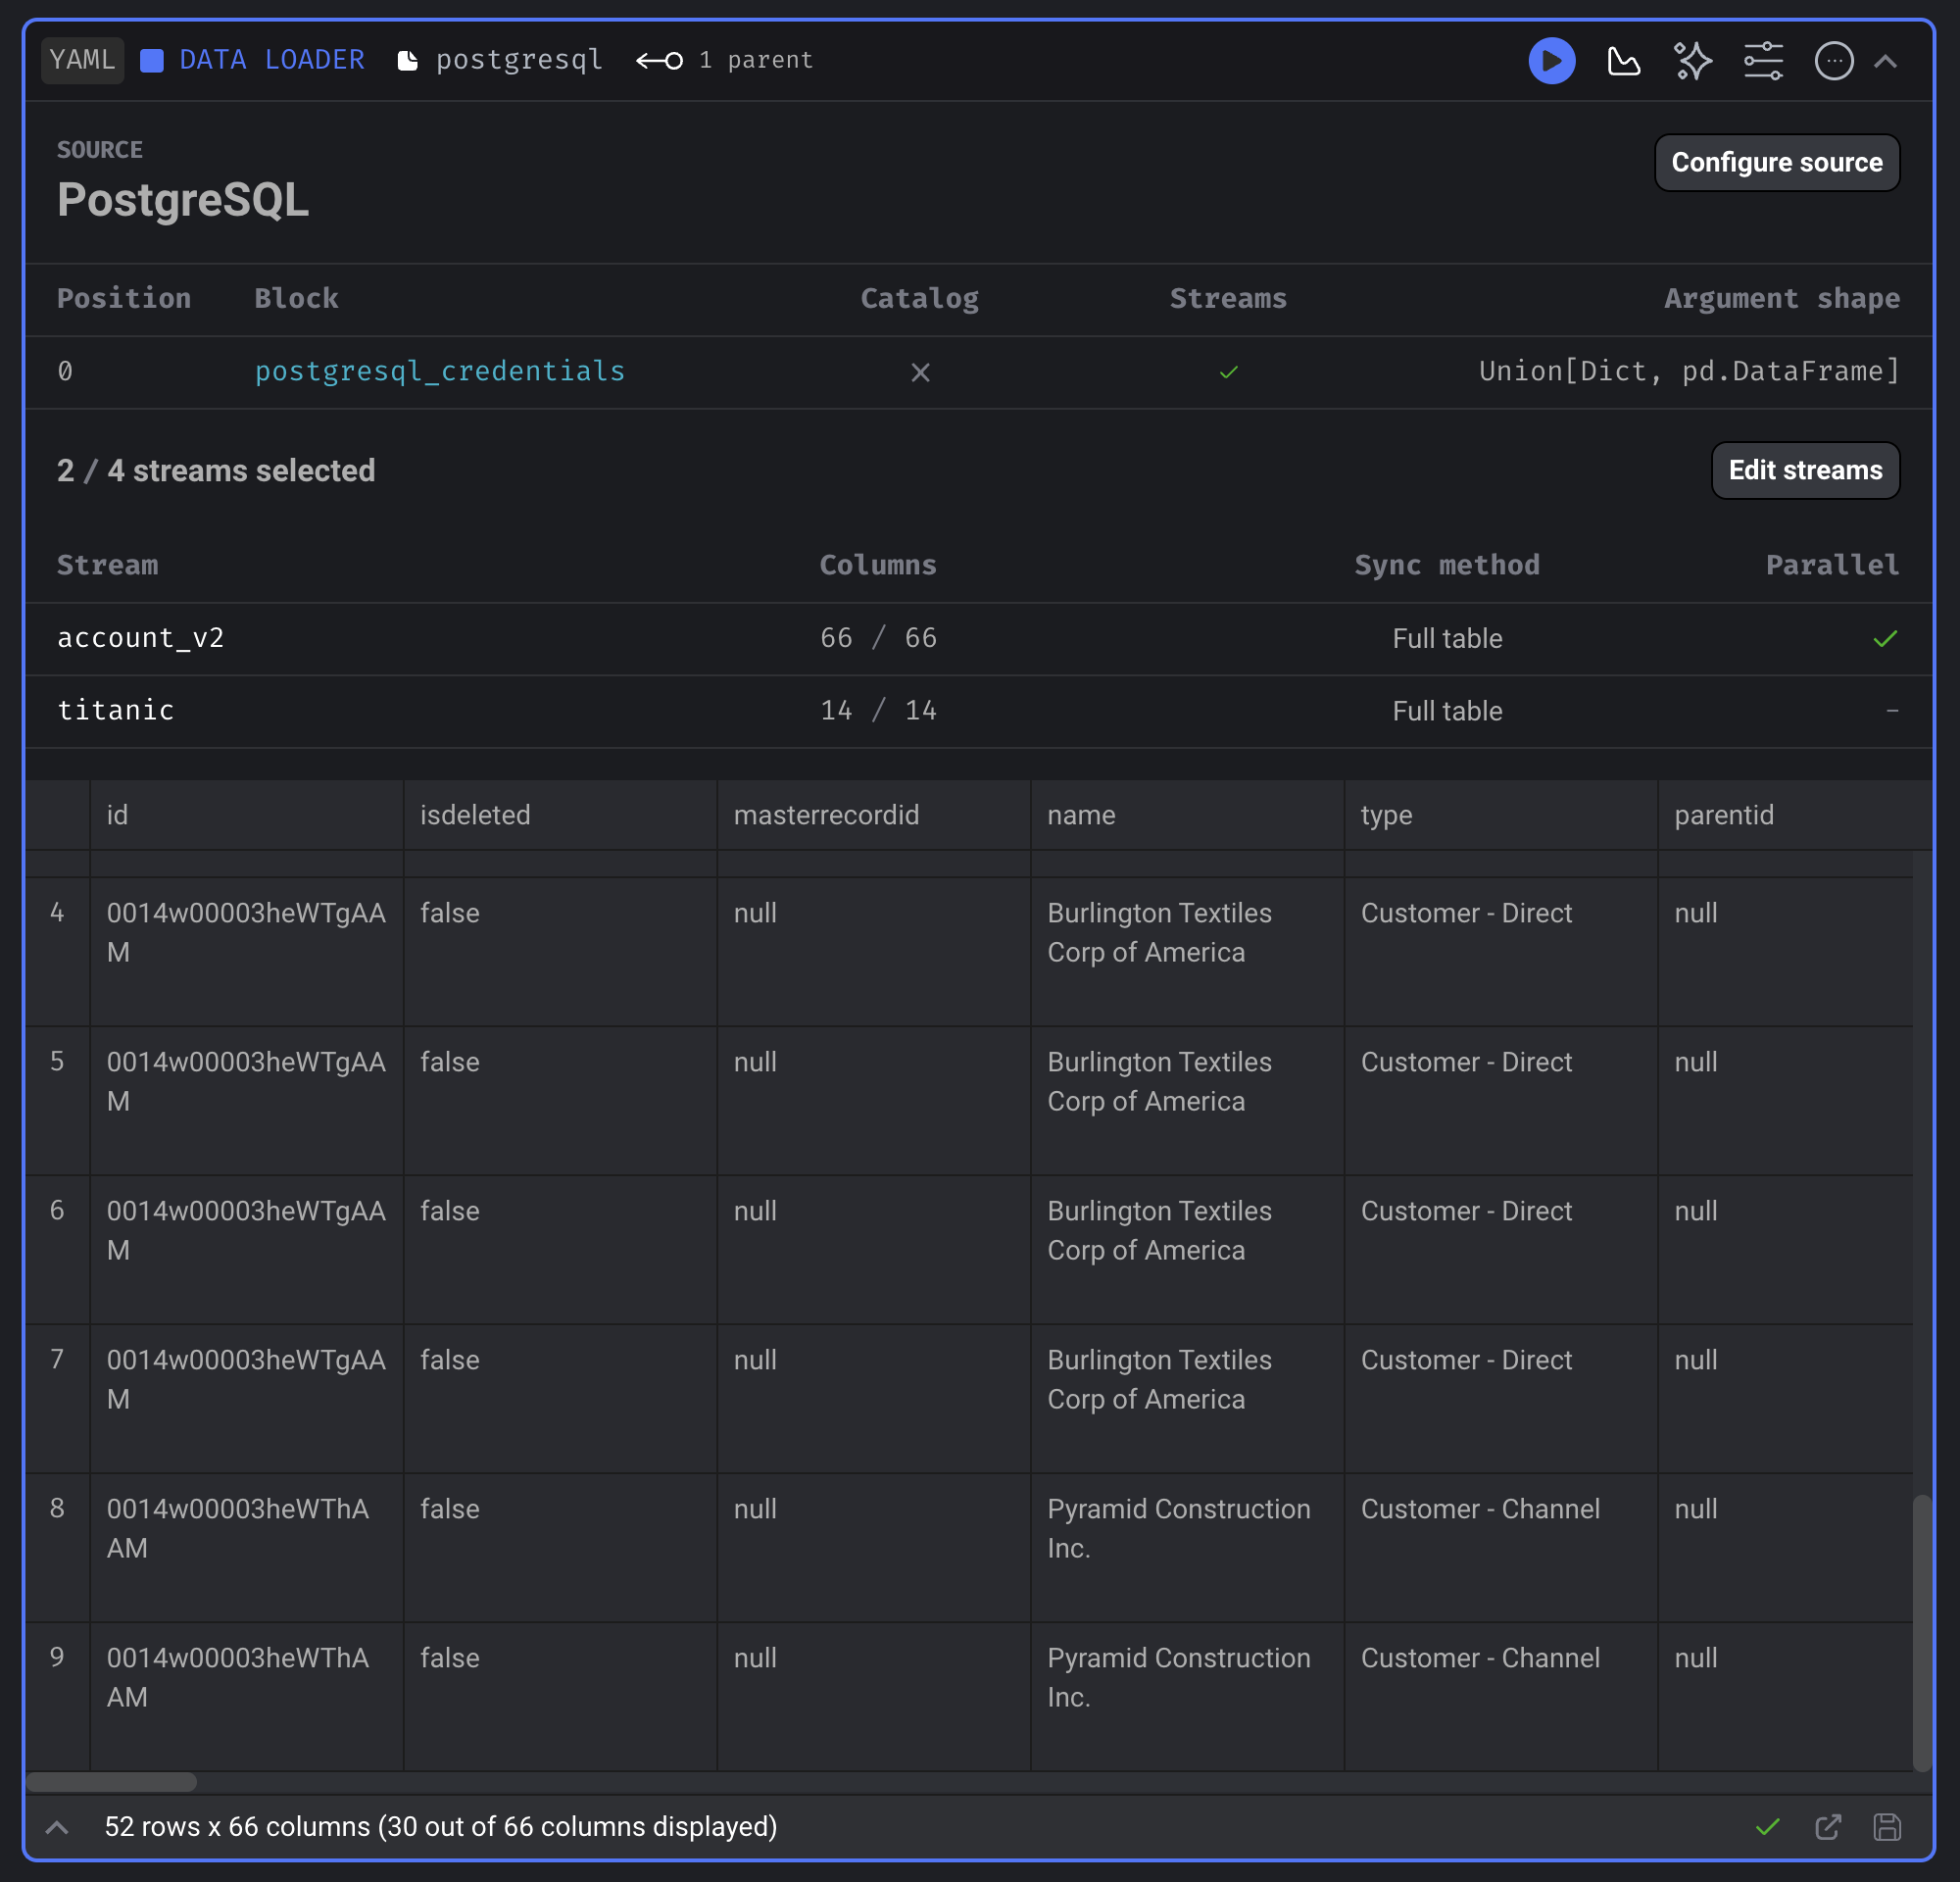The width and height of the screenshot is (1960, 1882).
Task: Click the file icon next to postgresql
Action: coord(407,61)
